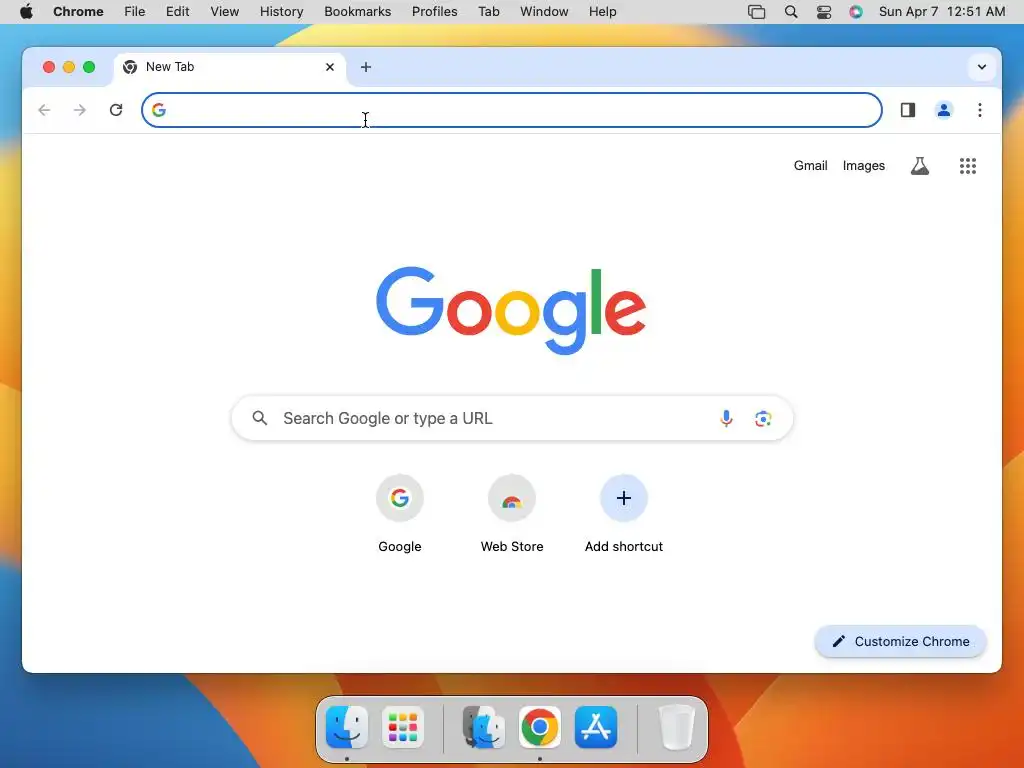This screenshot has height=768, width=1024.
Task: Click Siri icon in menu bar
Action: pyautogui.click(x=856, y=12)
